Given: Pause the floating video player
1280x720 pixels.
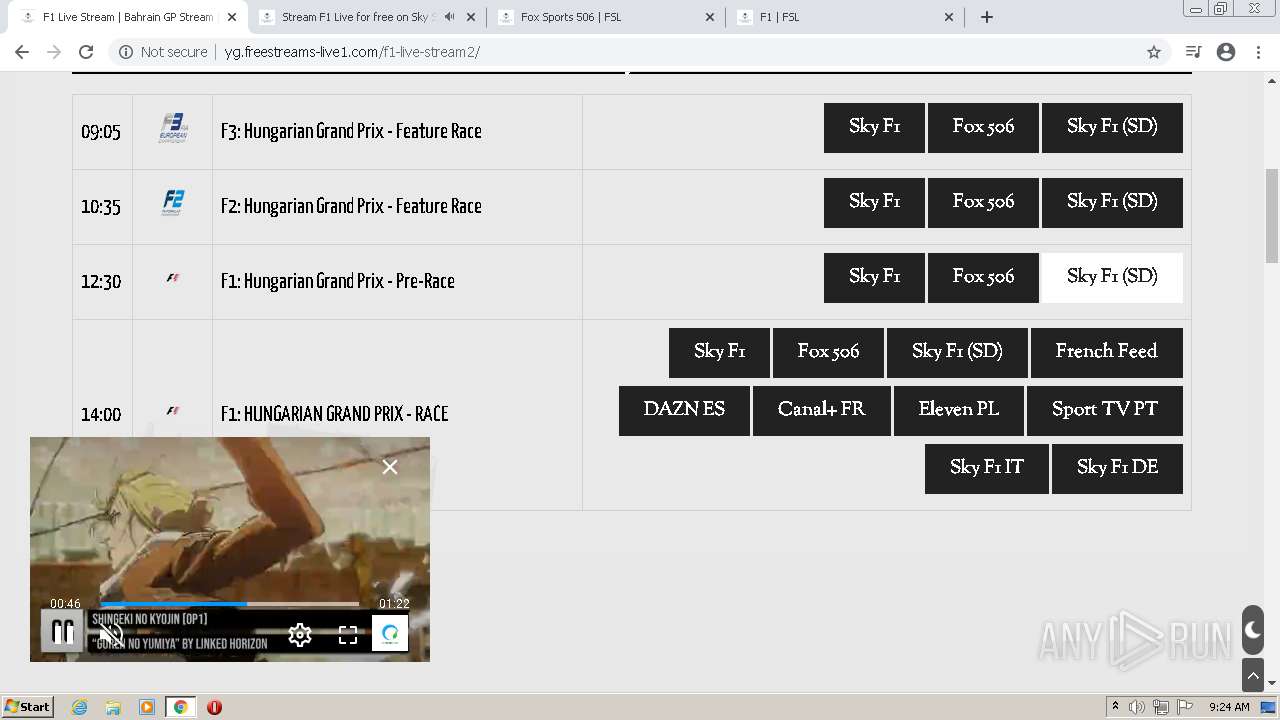Looking at the screenshot, I should click(62, 632).
